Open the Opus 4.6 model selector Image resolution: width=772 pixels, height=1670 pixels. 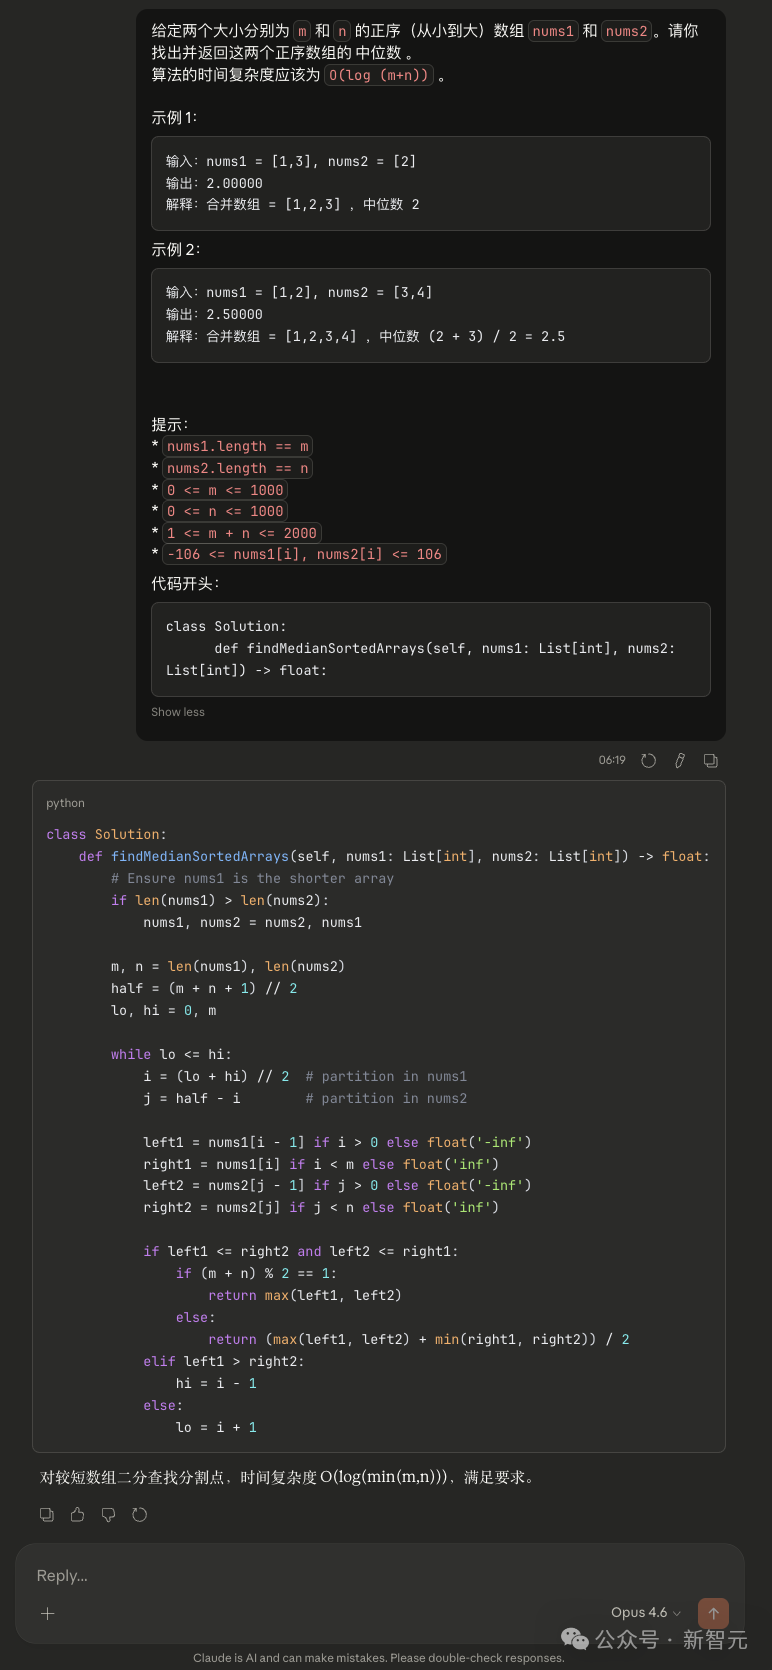645,1612
